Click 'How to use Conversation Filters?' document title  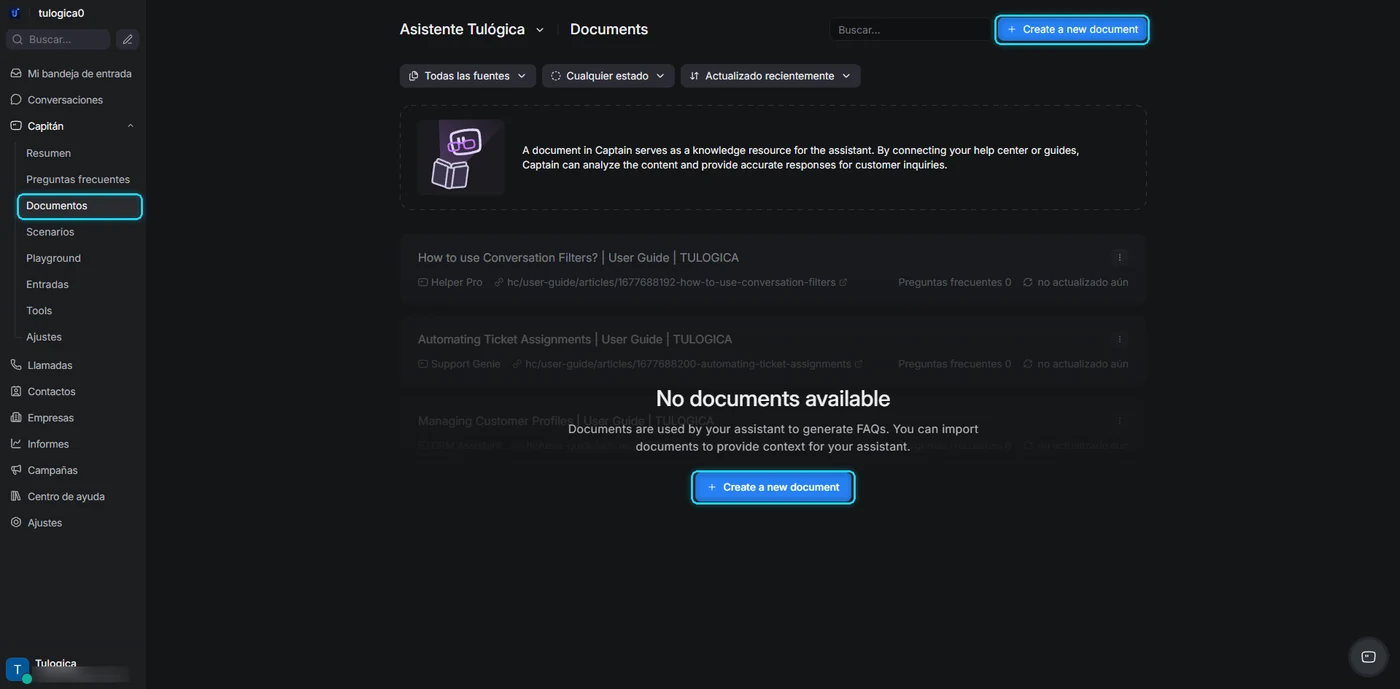point(578,257)
